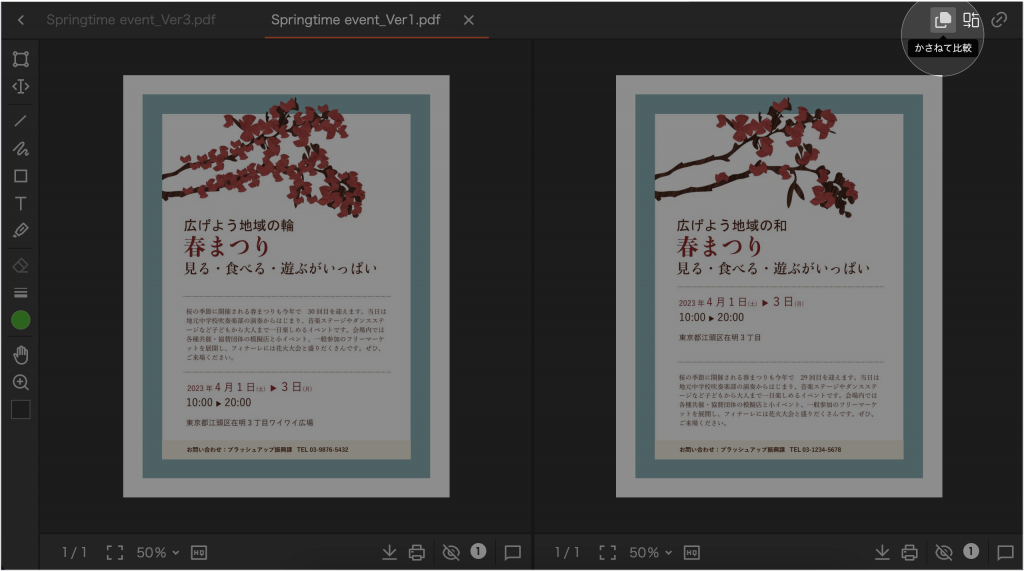Select the straight line tool

pyautogui.click(x=21, y=121)
